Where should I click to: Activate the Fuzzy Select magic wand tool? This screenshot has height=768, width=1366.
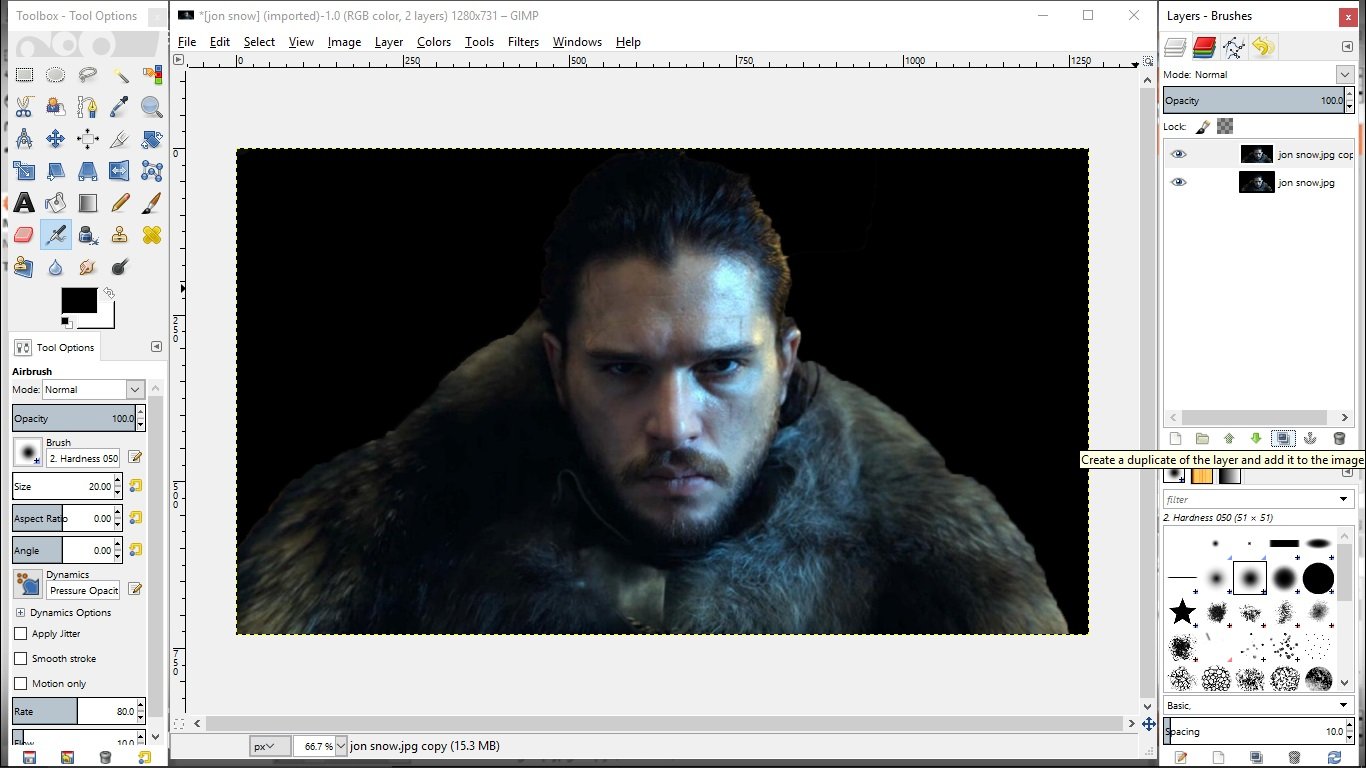pyautogui.click(x=120, y=75)
